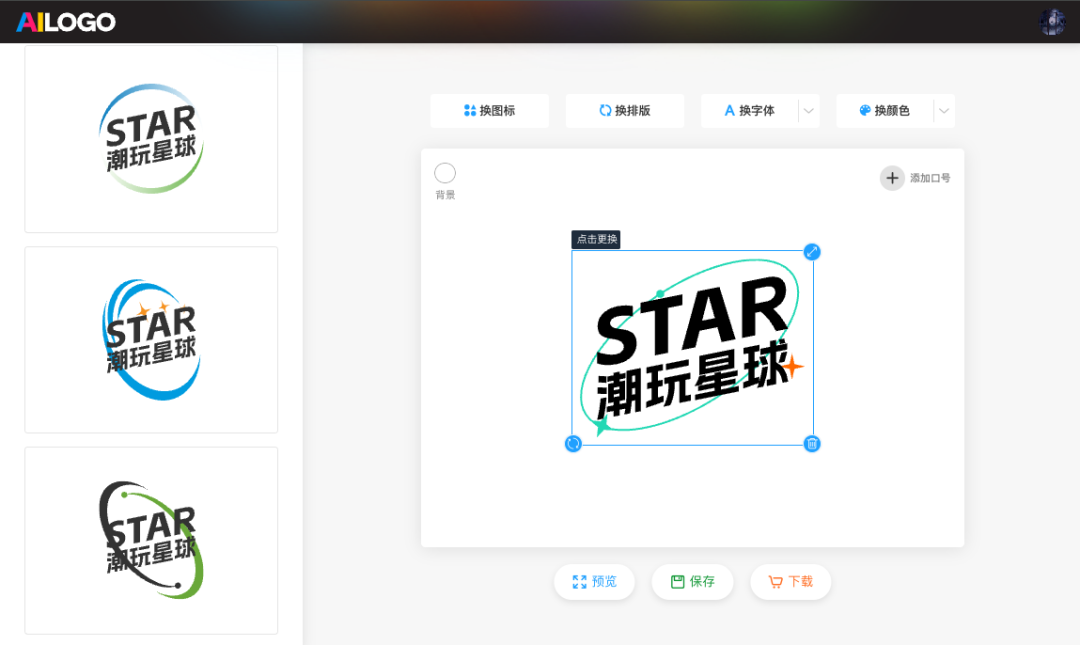Screen dimensions: 1080x645
Task: Delete the logo using the trash icon
Action: point(812,443)
